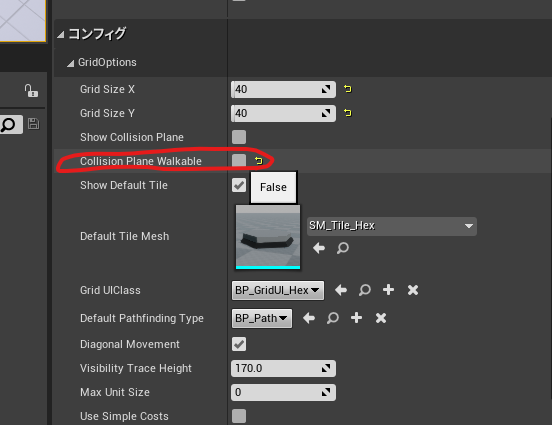Screen dimensions: 552x425
Task: Click the Default Tile Mesh thumbnail
Action: [268, 237]
